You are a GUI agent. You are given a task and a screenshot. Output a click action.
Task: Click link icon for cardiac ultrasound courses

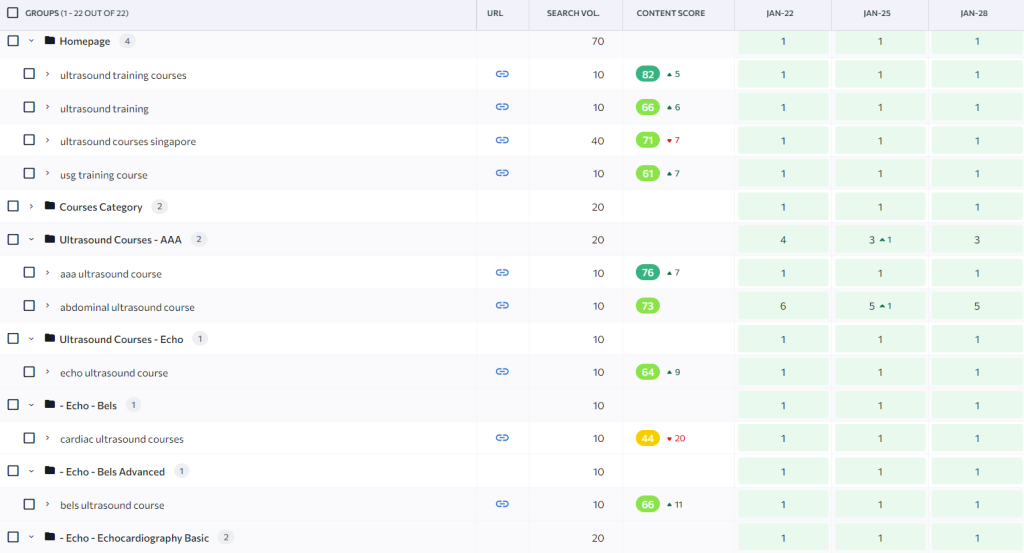[x=502, y=438]
